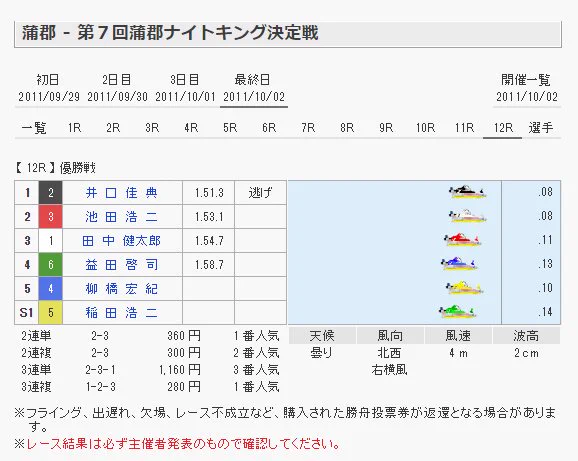Click the red number 3 lane badge
The width and height of the screenshot is (578, 461).
click(51, 216)
